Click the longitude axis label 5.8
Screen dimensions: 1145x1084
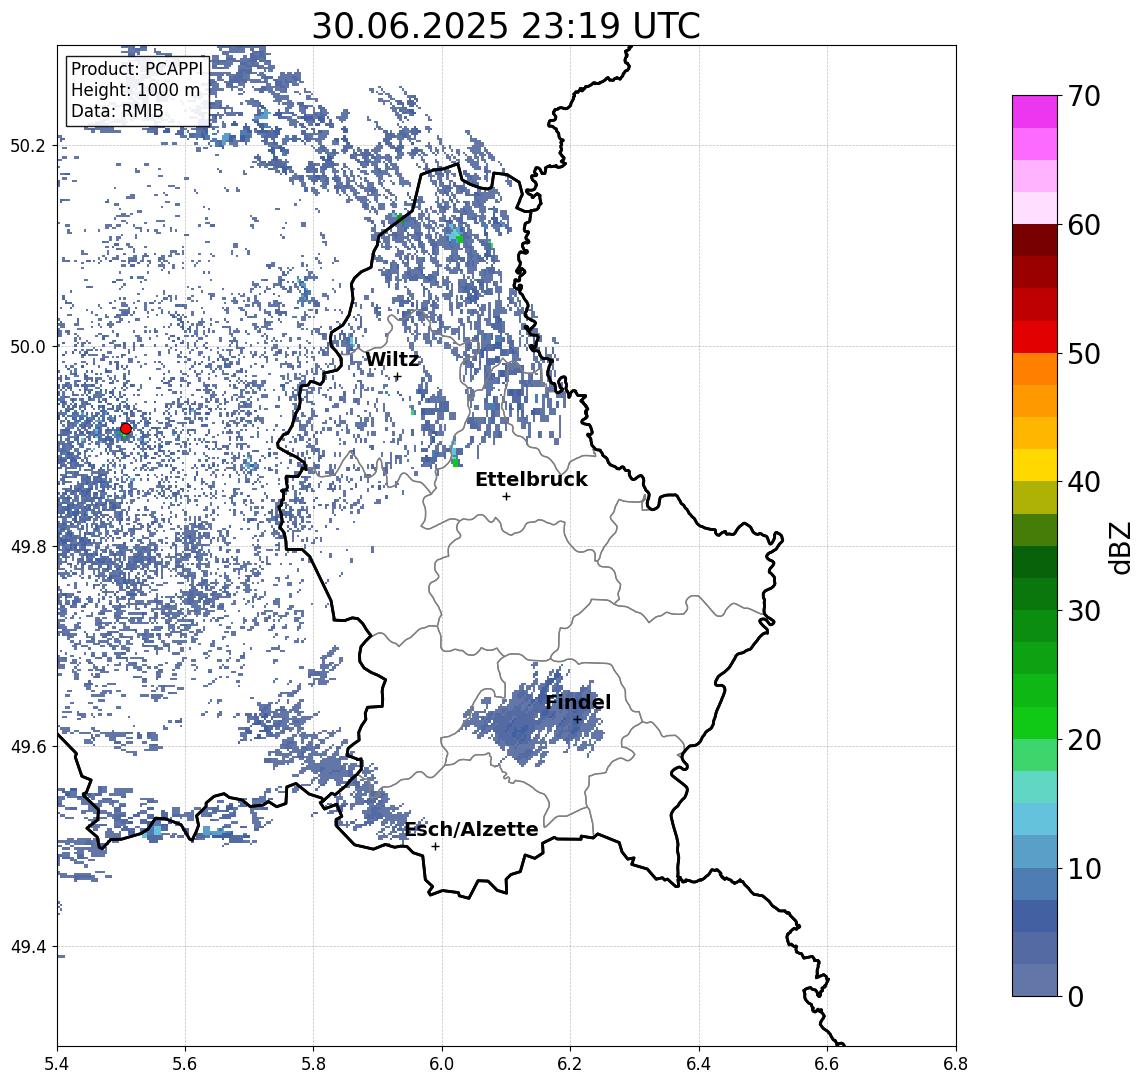(x=313, y=1064)
